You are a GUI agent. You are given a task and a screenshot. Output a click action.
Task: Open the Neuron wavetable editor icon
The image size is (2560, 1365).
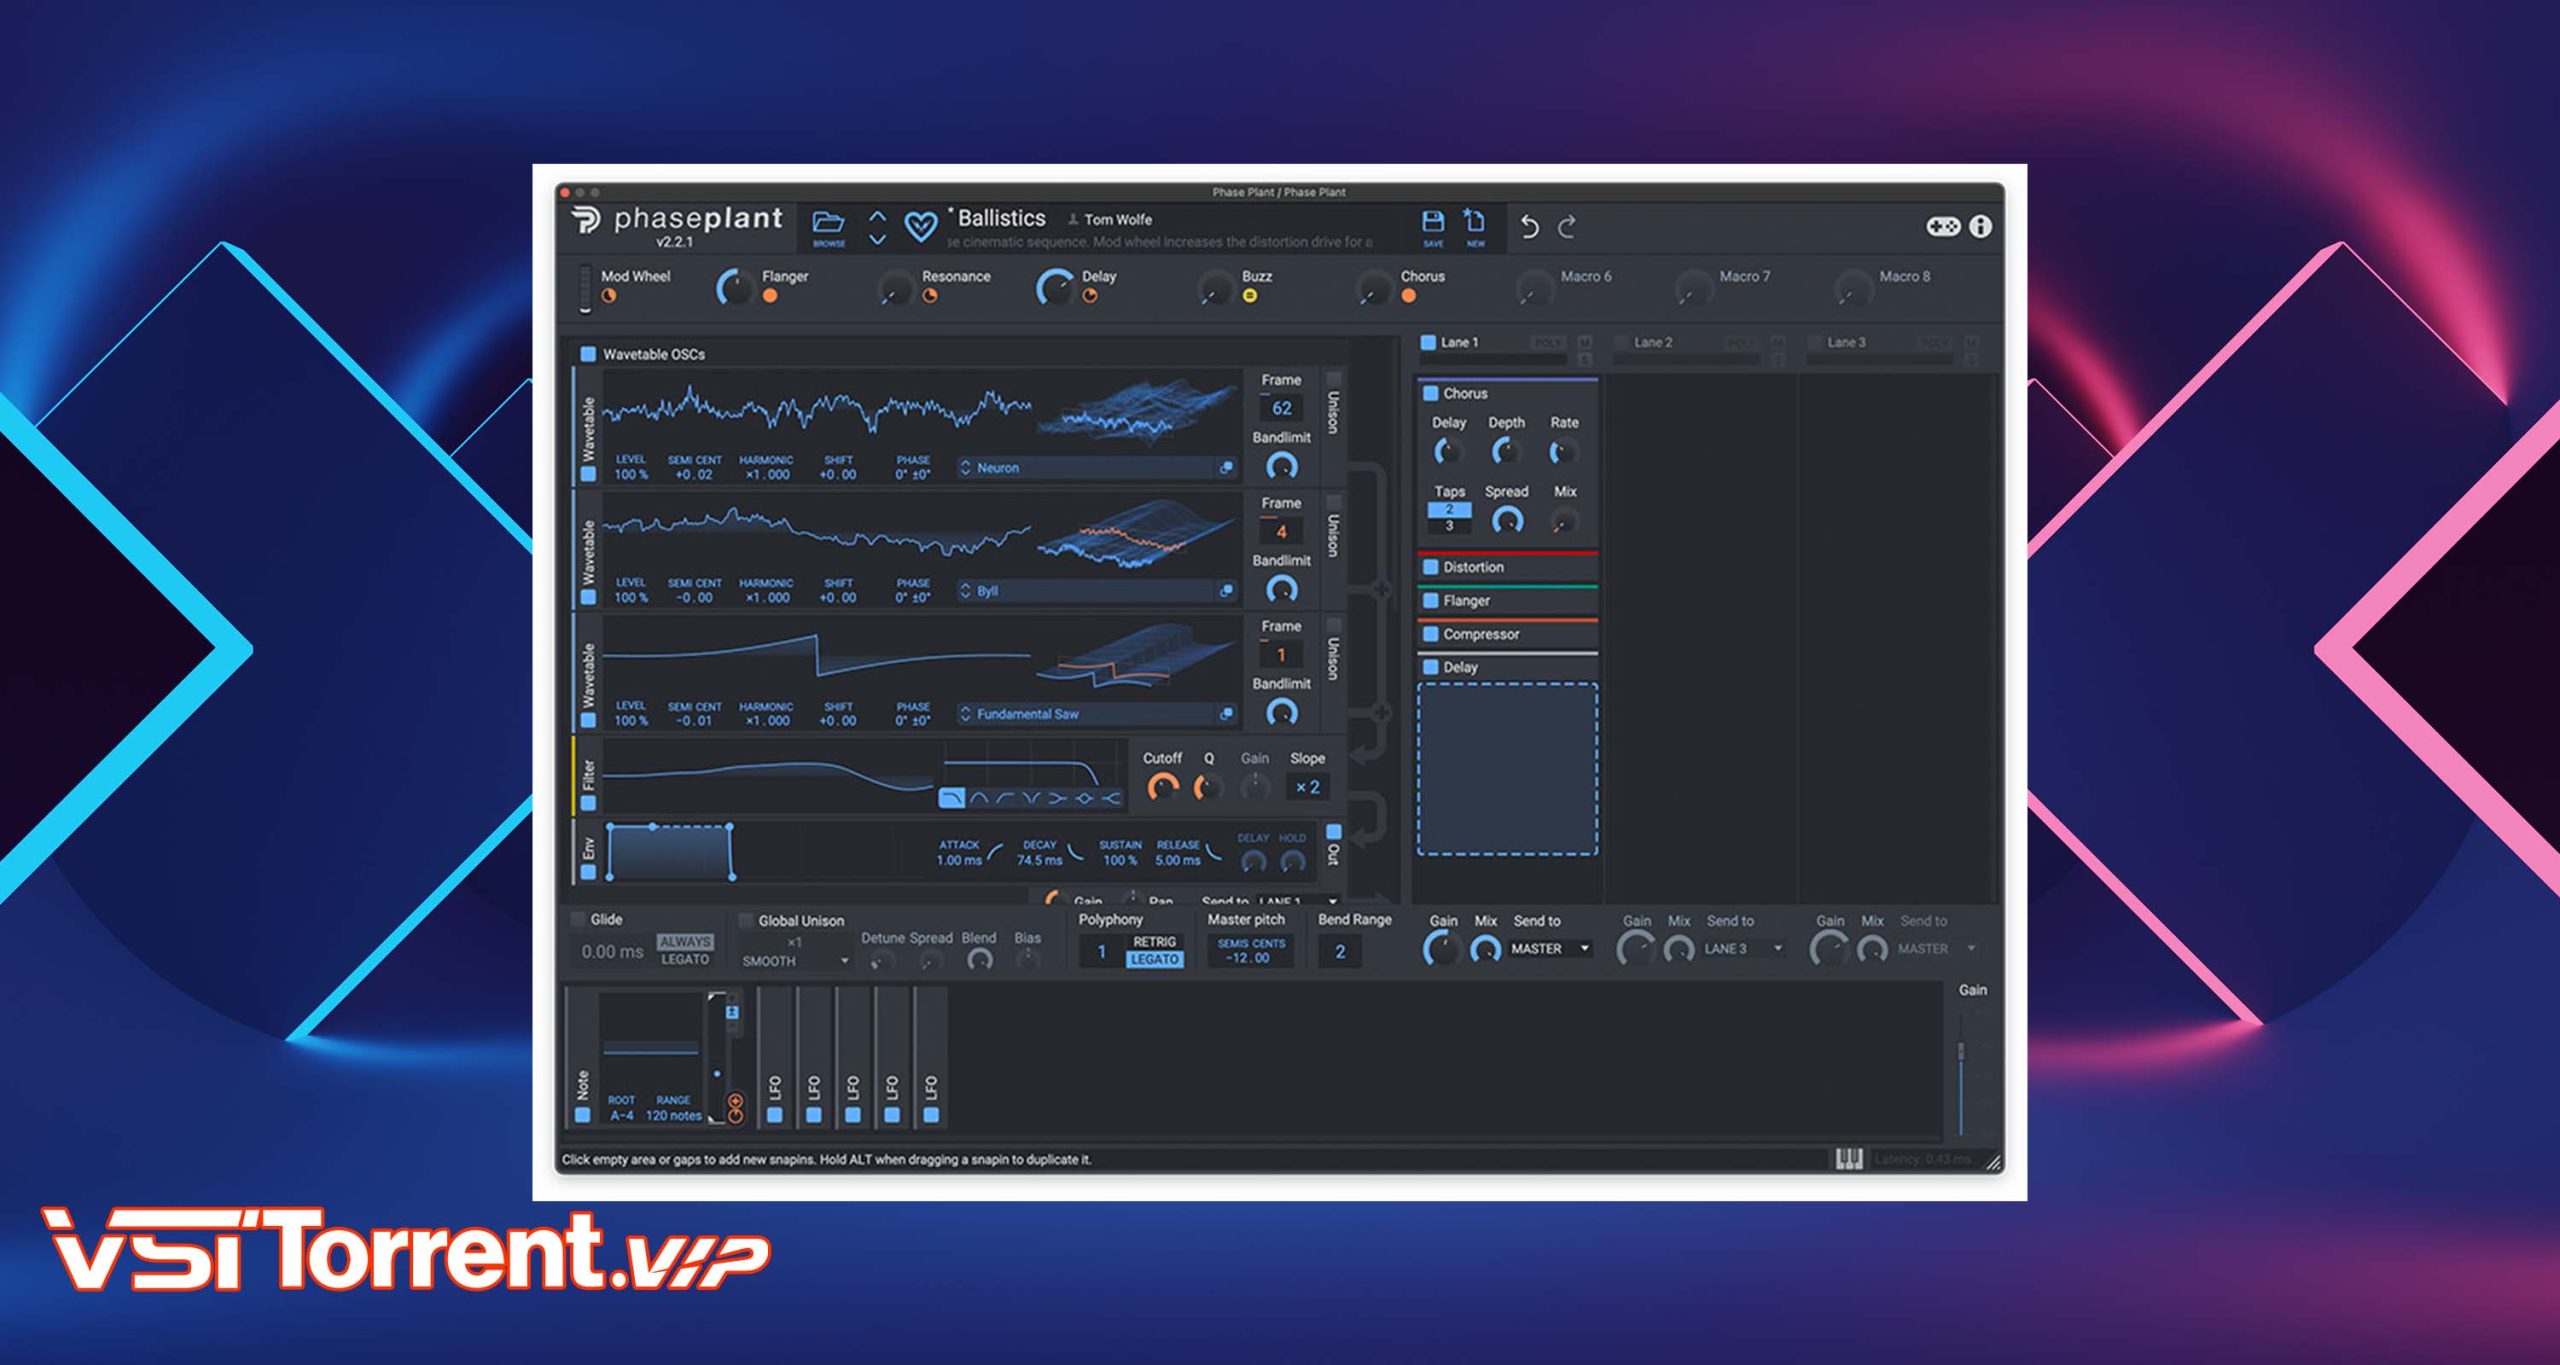click(1226, 467)
